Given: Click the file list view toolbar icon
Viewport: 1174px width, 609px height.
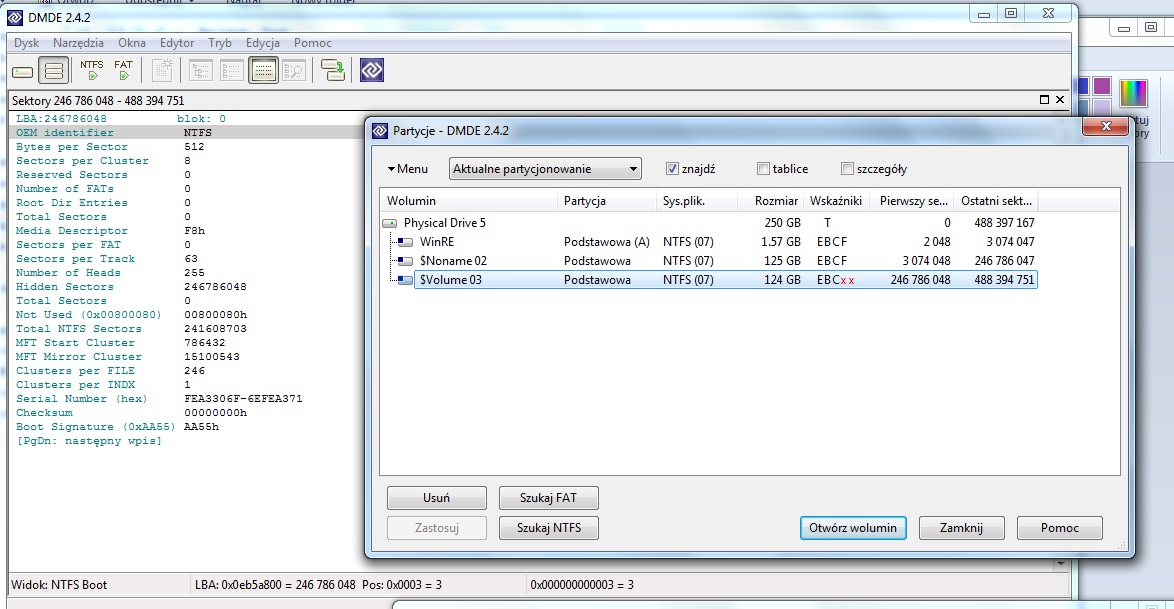Looking at the screenshot, I should tap(231, 71).
